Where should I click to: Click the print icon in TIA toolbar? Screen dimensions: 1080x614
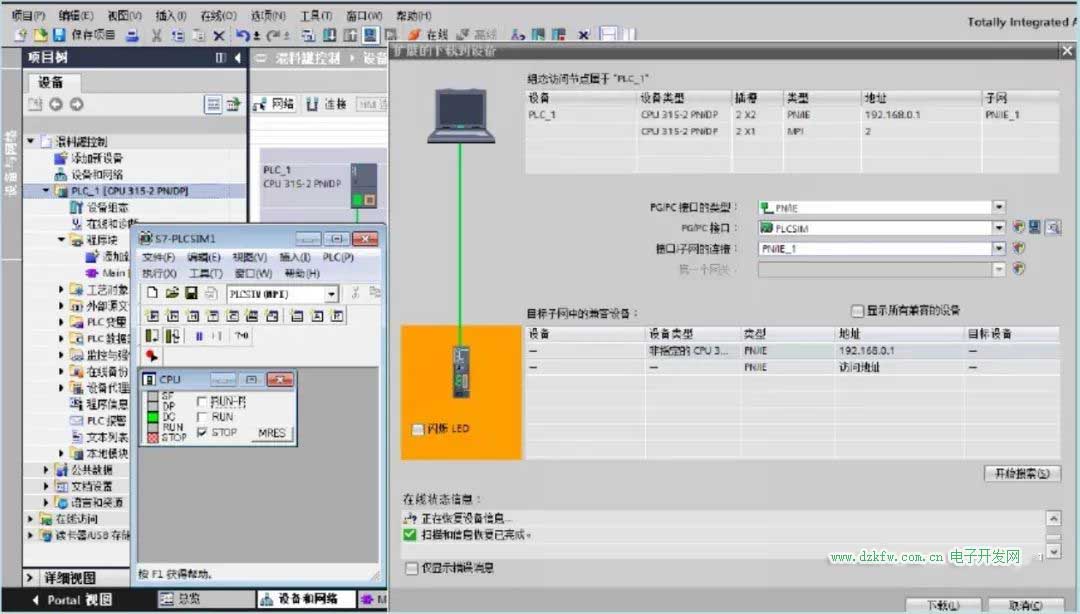click(x=132, y=35)
